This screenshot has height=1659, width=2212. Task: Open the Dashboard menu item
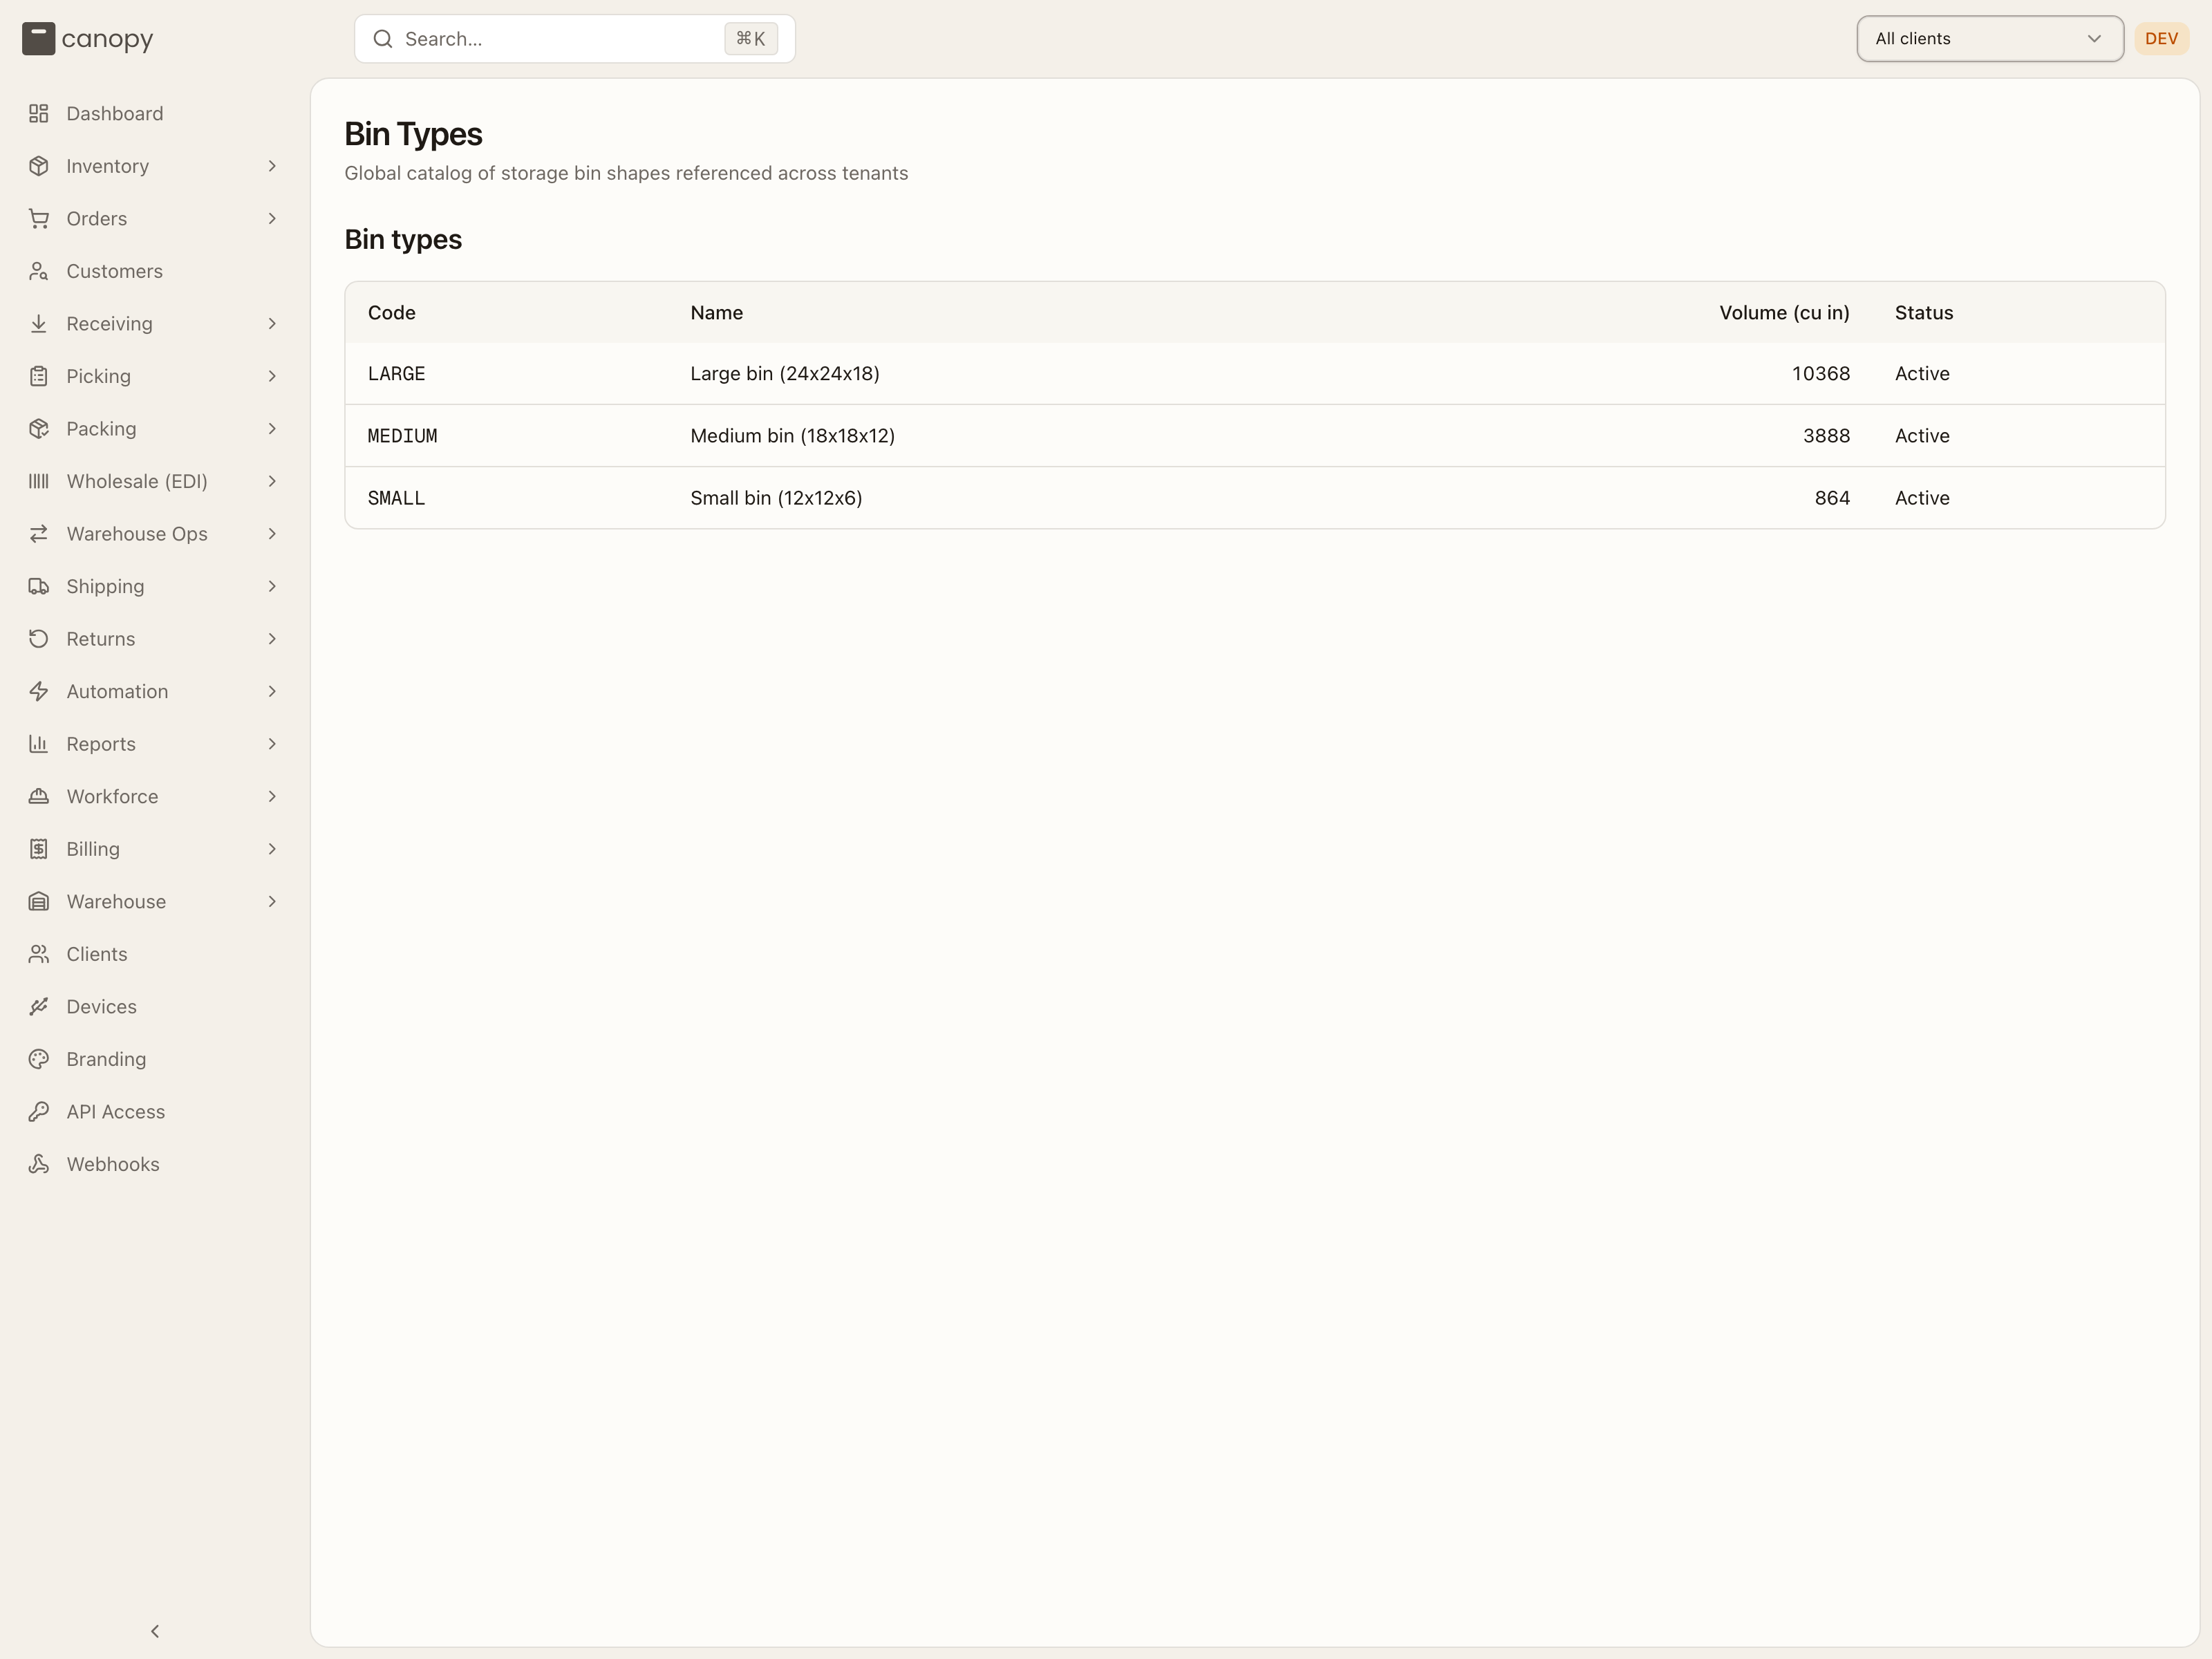(155, 114)
